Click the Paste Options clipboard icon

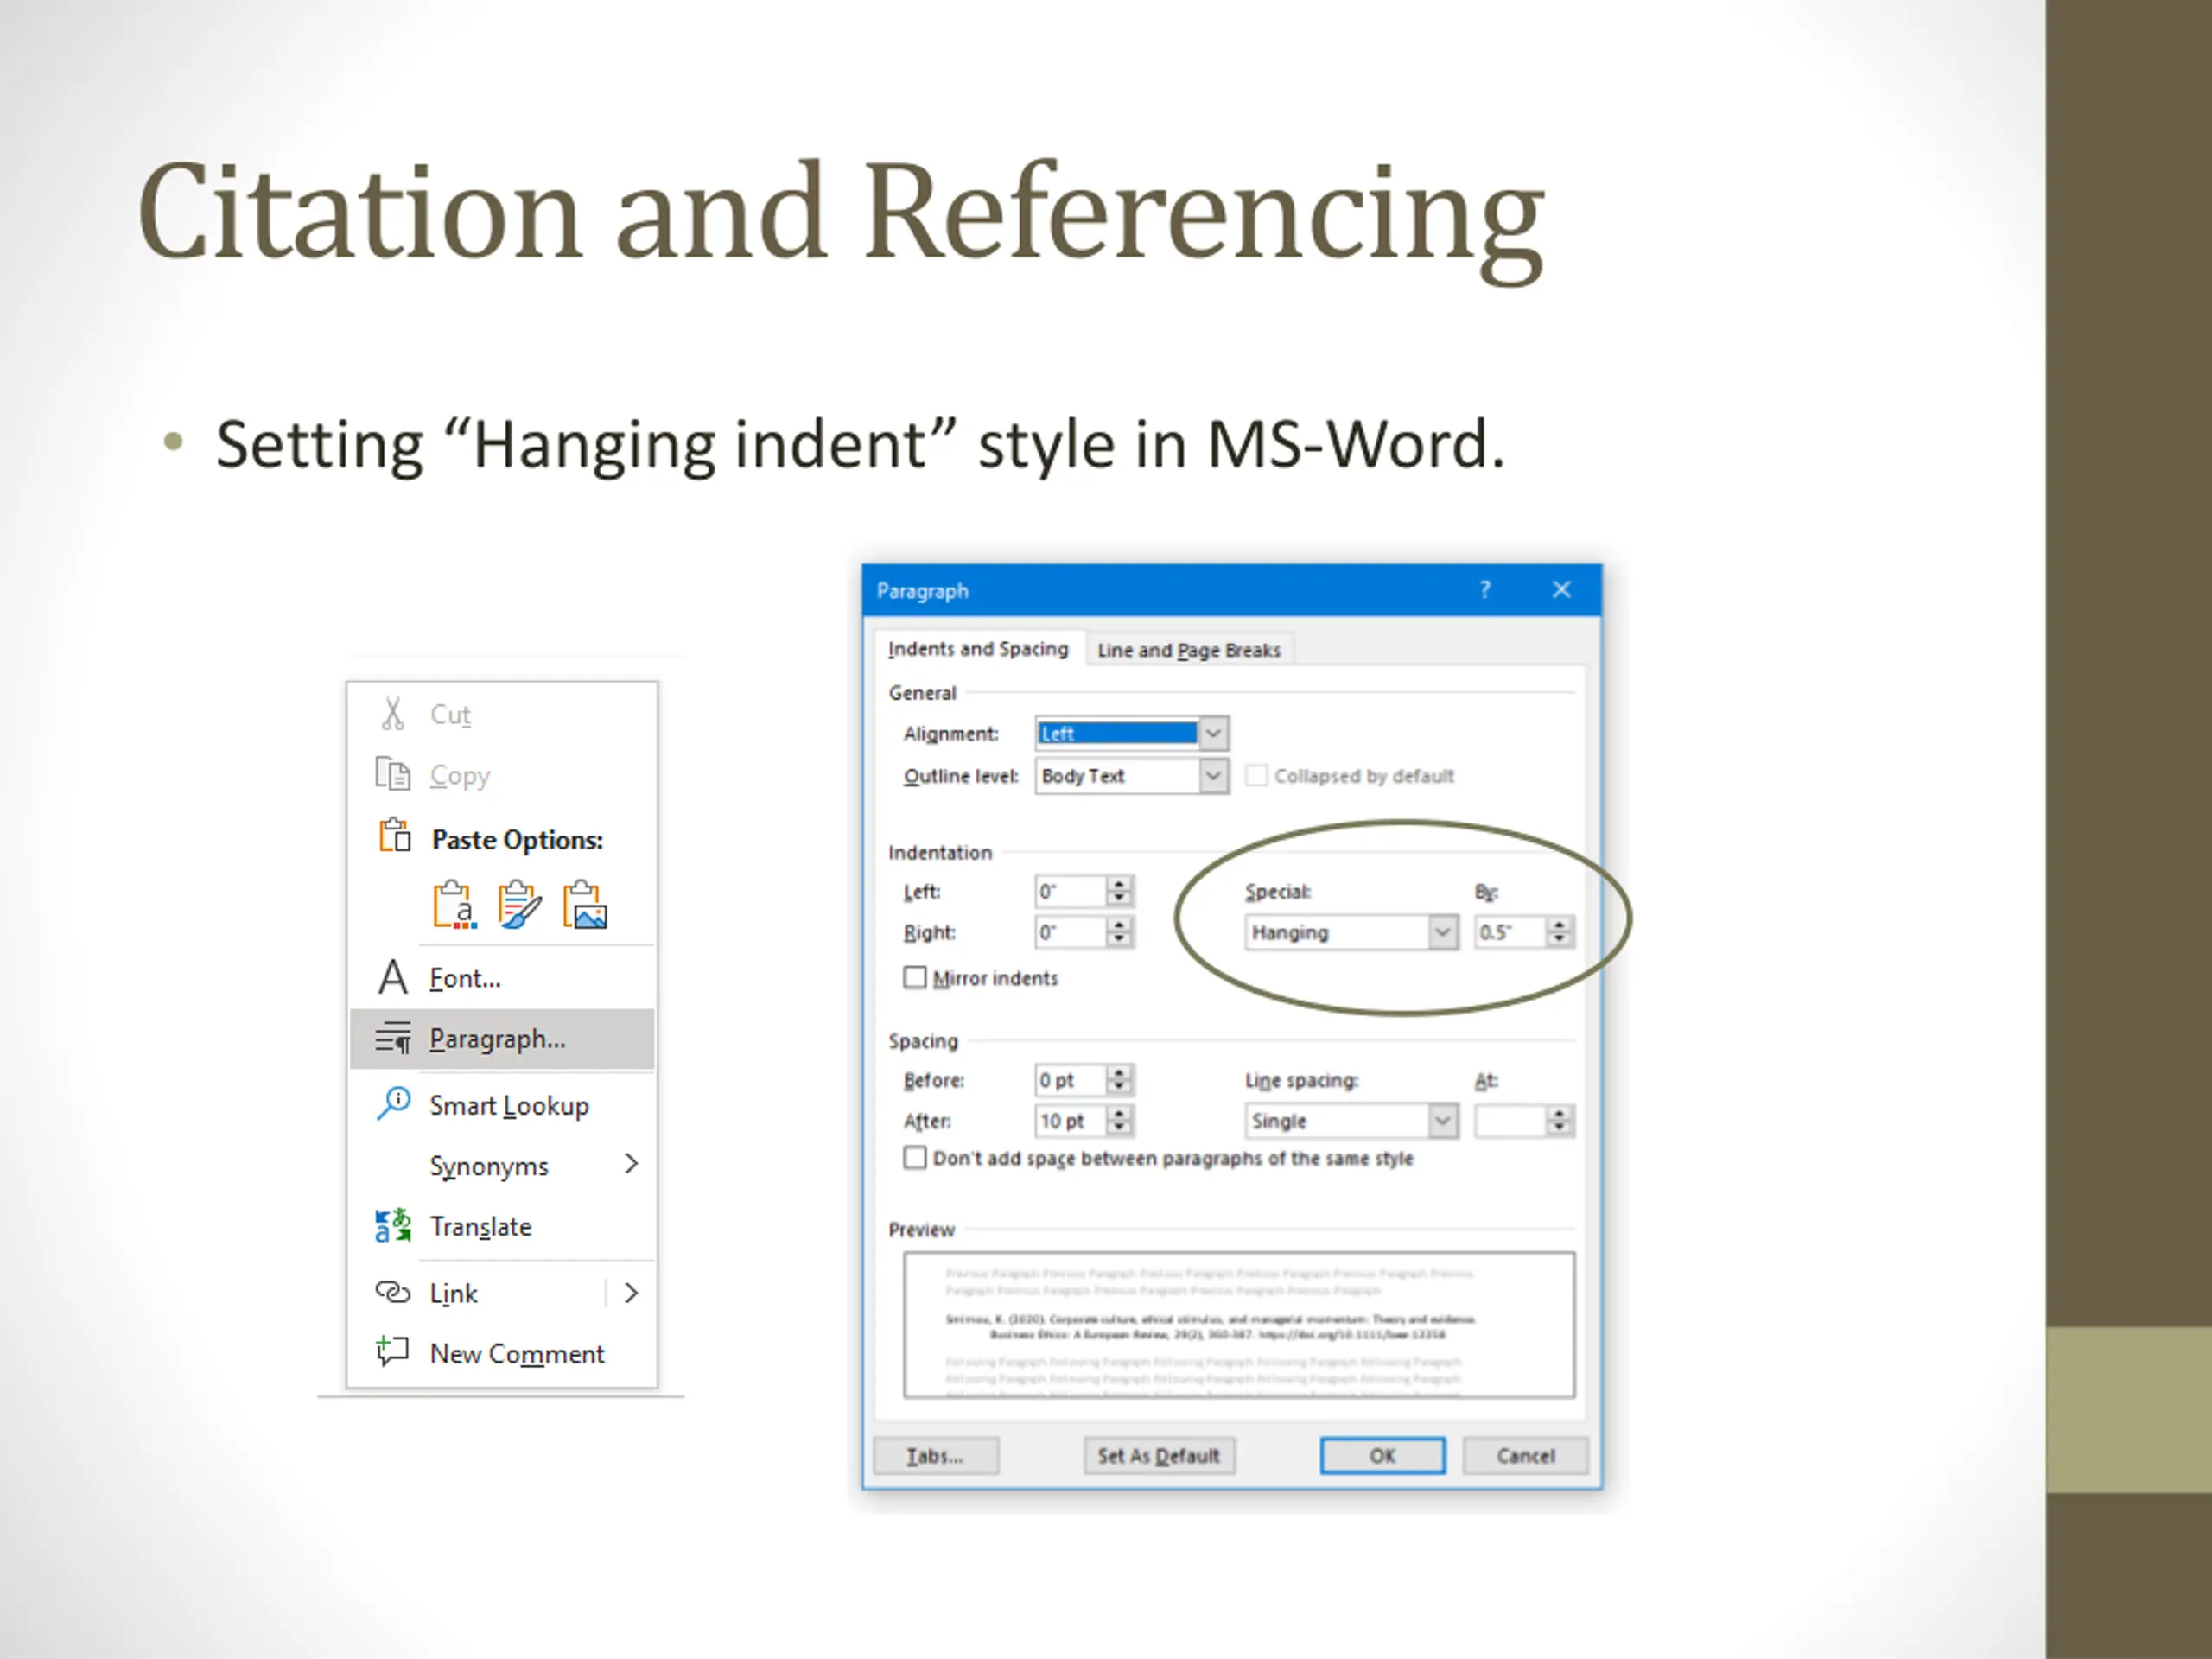394,835
